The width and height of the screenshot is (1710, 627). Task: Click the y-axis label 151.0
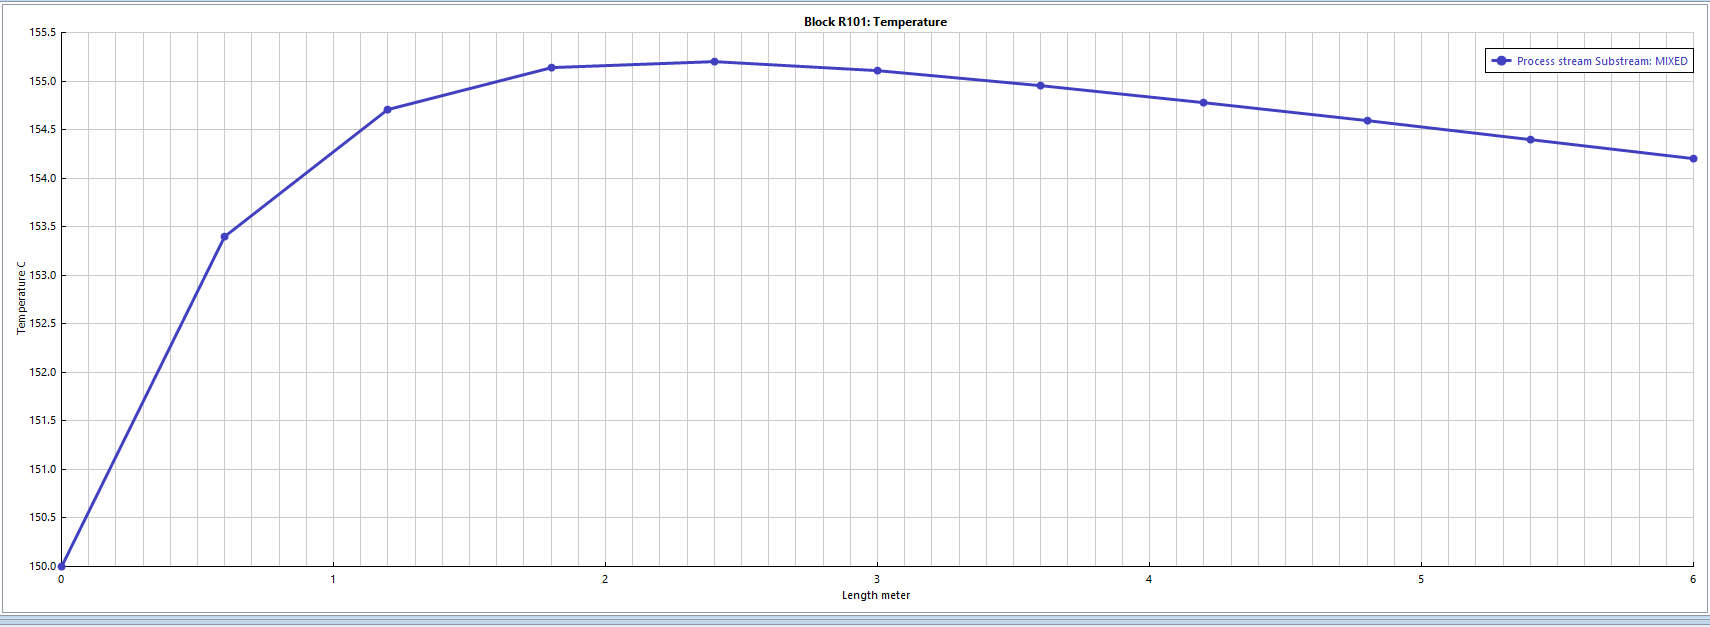point(42,469)
